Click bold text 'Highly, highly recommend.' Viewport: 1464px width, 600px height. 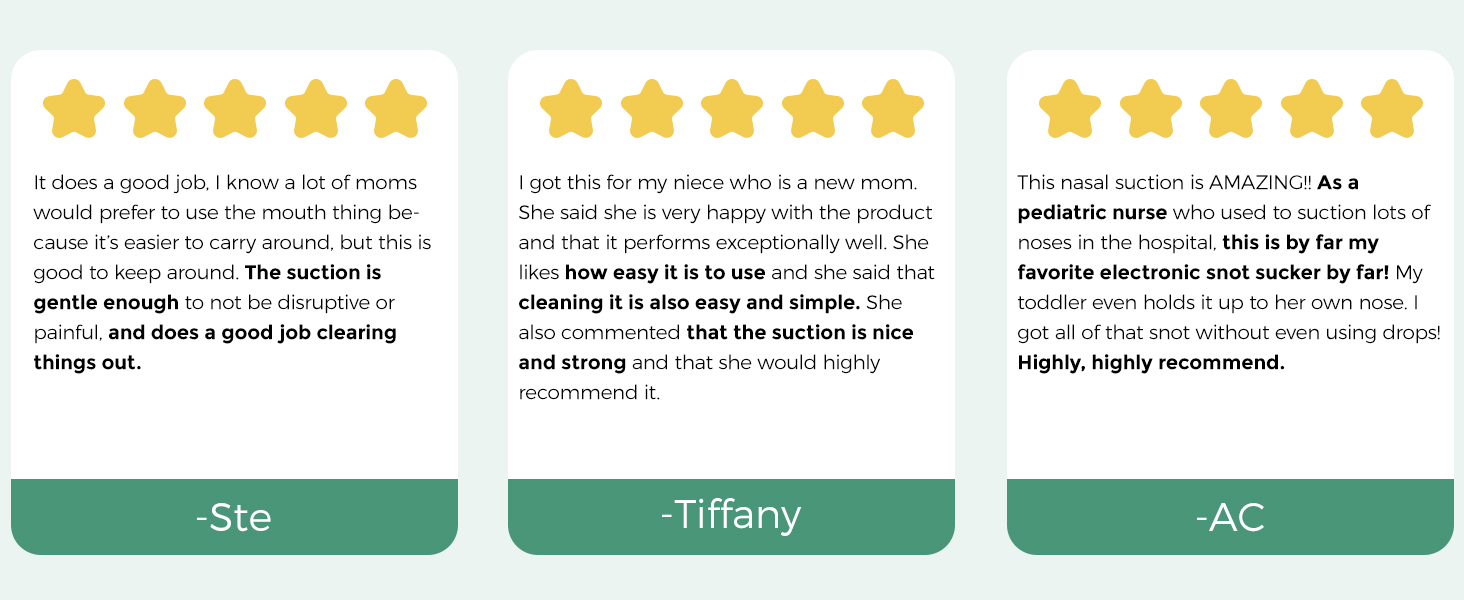(x=1151, y=362)
